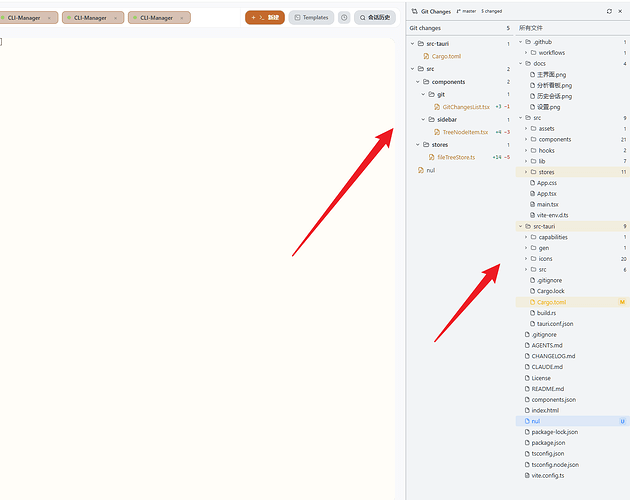Image resolution: width=630 pixels, height=500 pixels.
Task: Click file icon of build.rs
Action: tap(532, 313)
